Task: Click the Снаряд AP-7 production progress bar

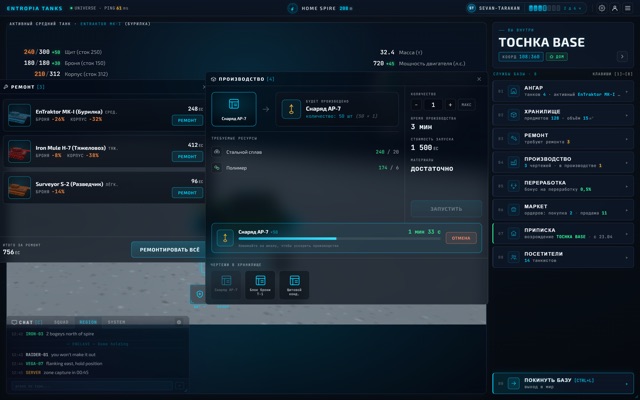Action: point(339,238)
